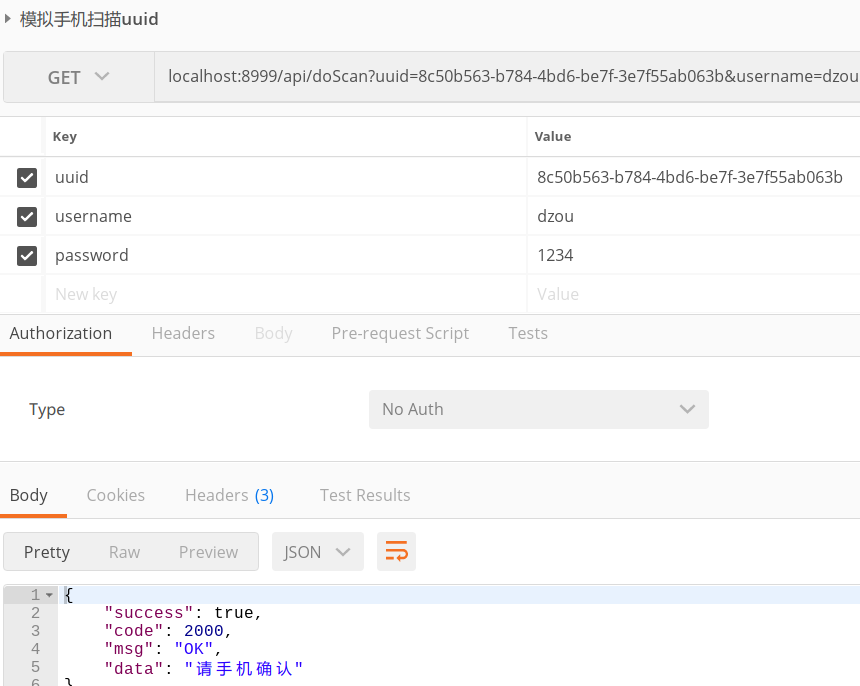Switch to the Preview response view
This screenshot has width=860, height=686.
[x=208, y=551]
